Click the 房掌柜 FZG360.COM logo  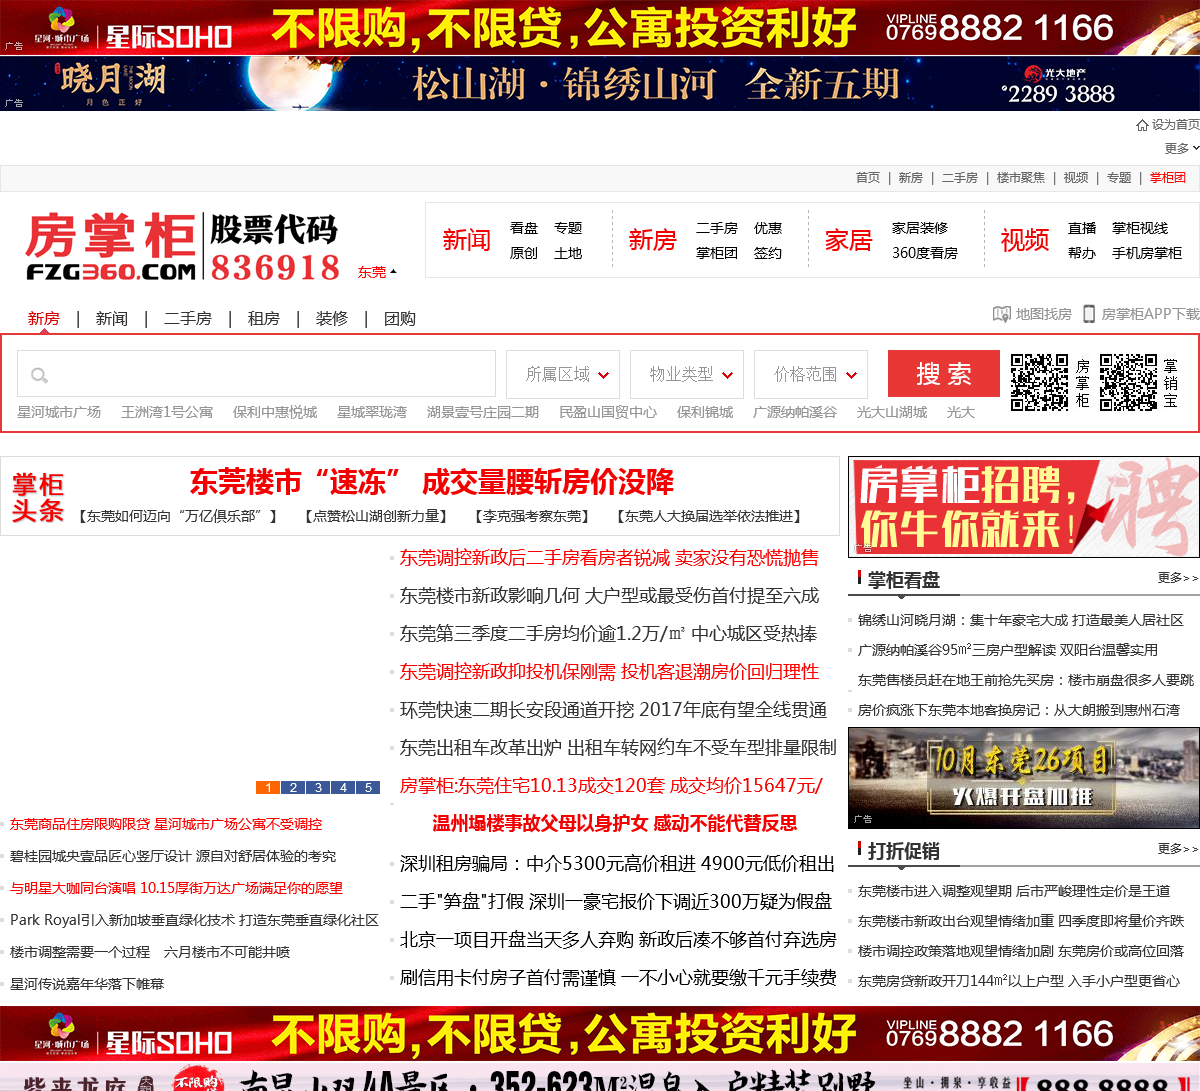111,247
